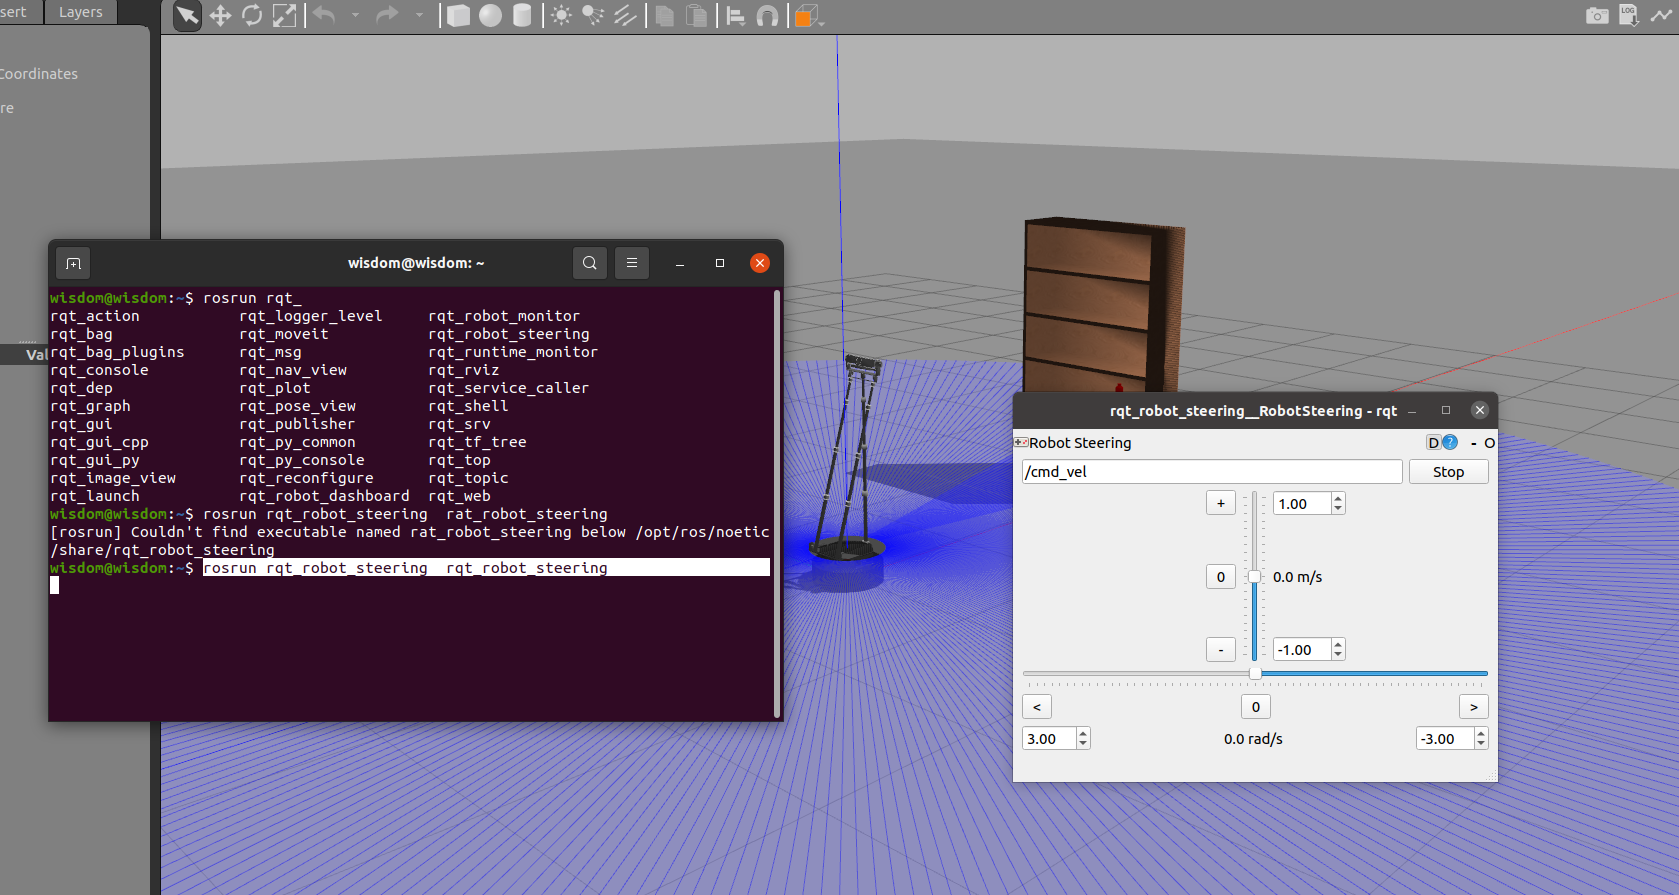Screen dimensions: 1679x895
Task: Add a point light
Action: pyautogui.click(x=561, y=15)
